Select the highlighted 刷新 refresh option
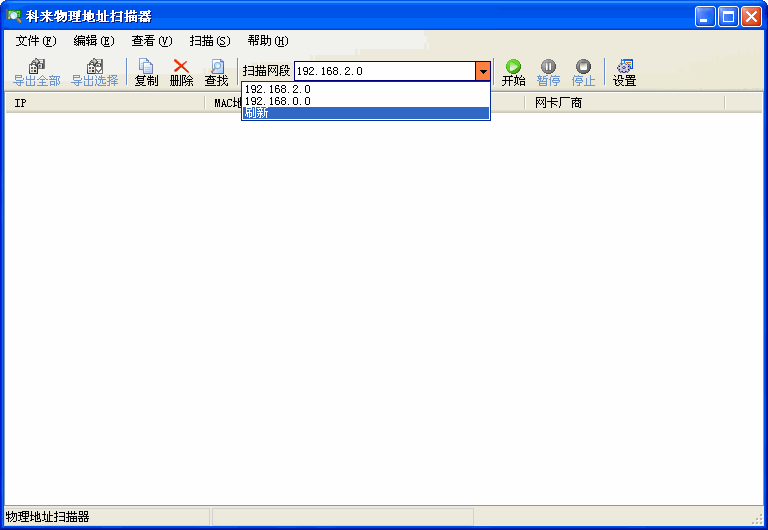Viewport: 768px width, 530px height. pos(366,113)
